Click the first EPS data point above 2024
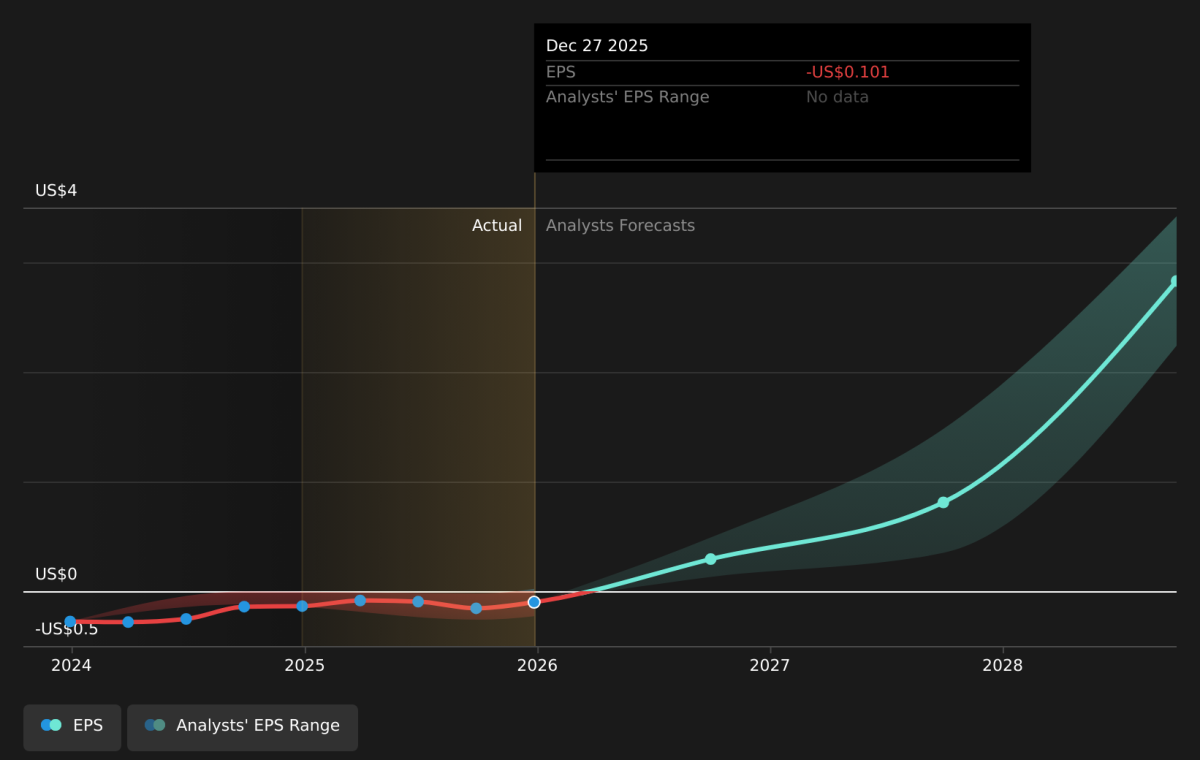1200x760 pixels. [x=70, y=622]
